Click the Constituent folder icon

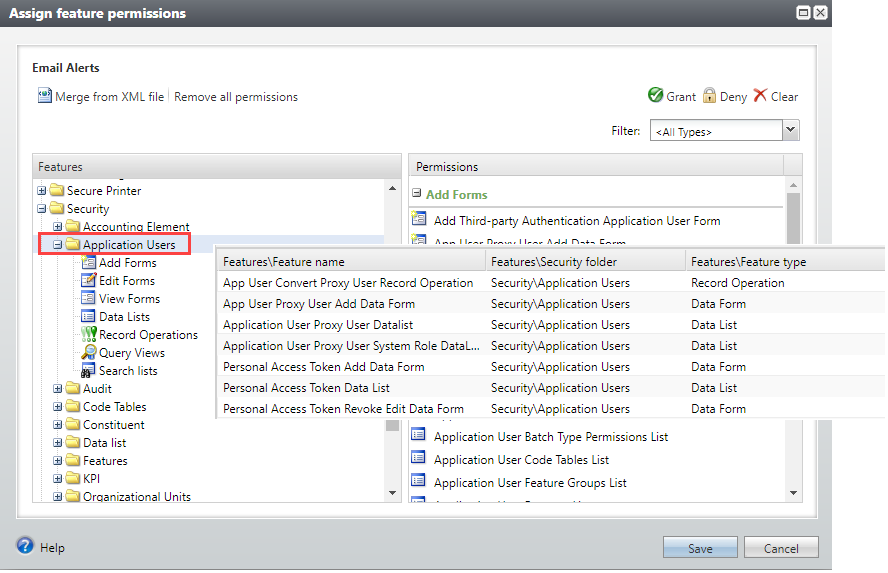click(72, 424)
